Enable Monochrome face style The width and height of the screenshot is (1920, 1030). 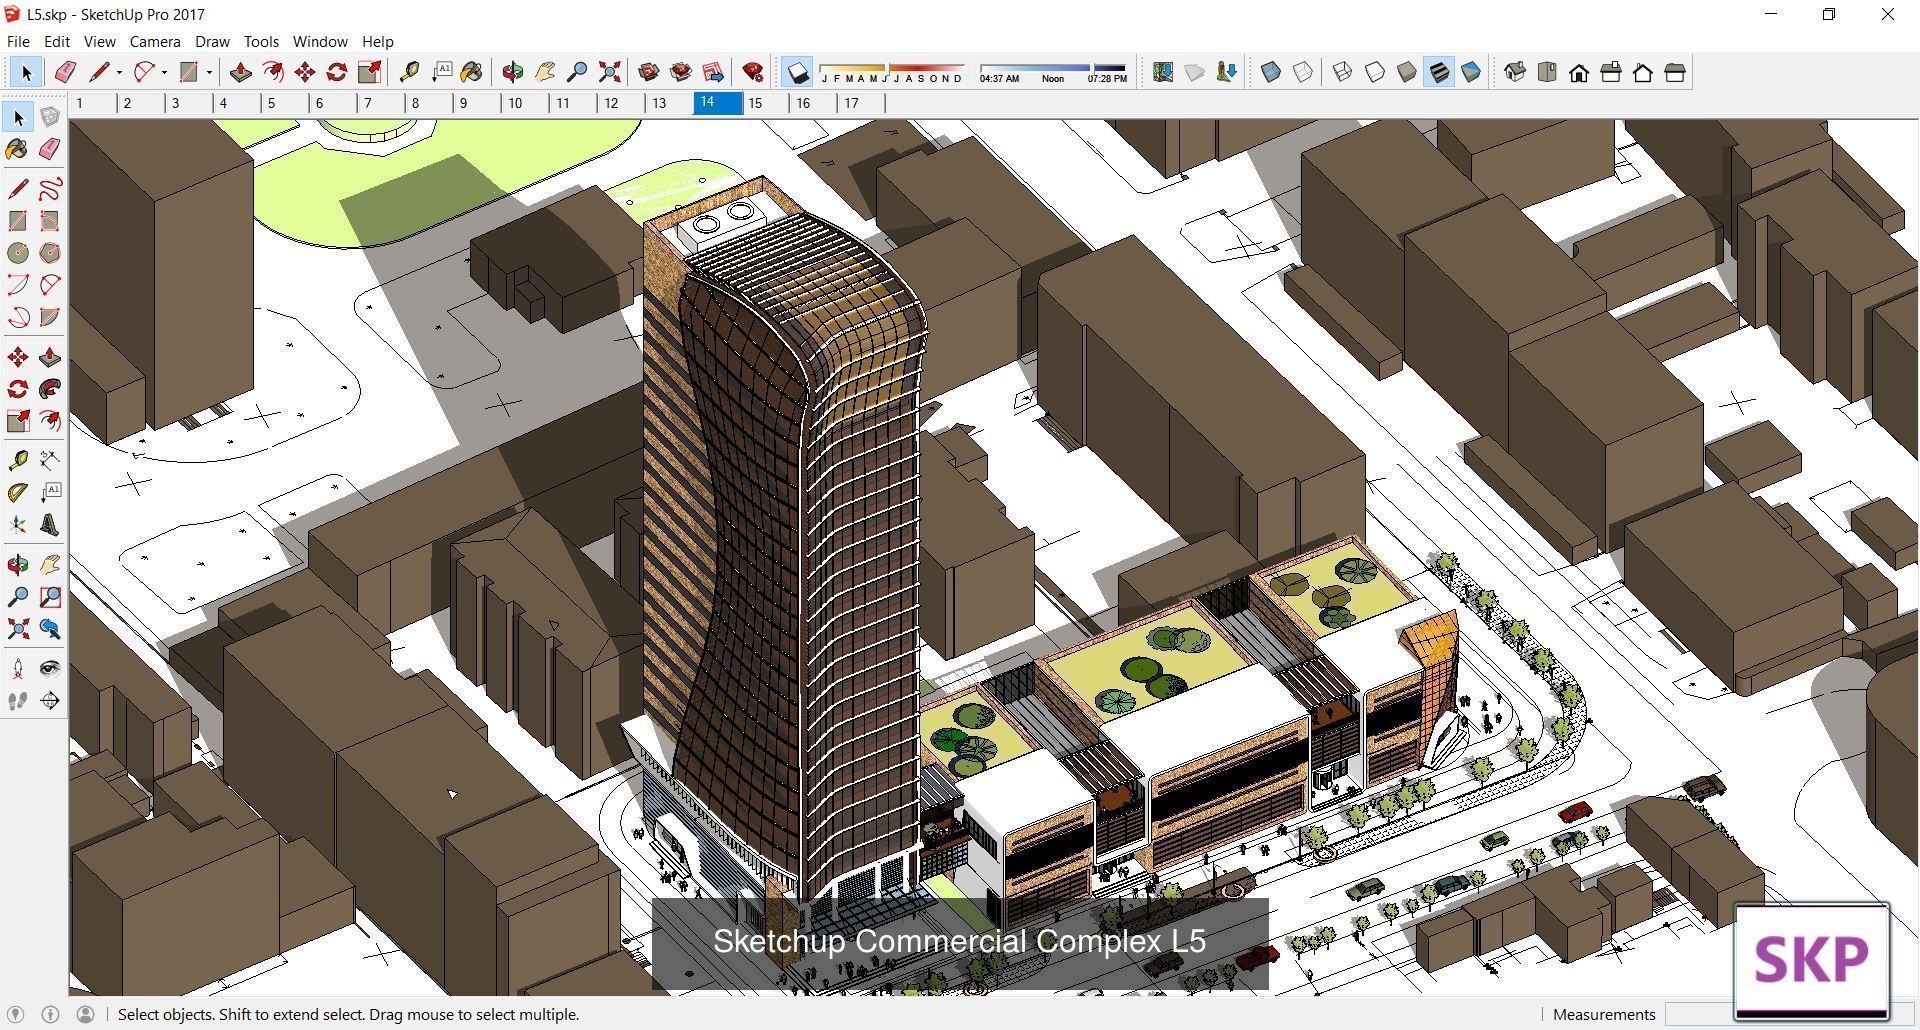point(1471,72)
